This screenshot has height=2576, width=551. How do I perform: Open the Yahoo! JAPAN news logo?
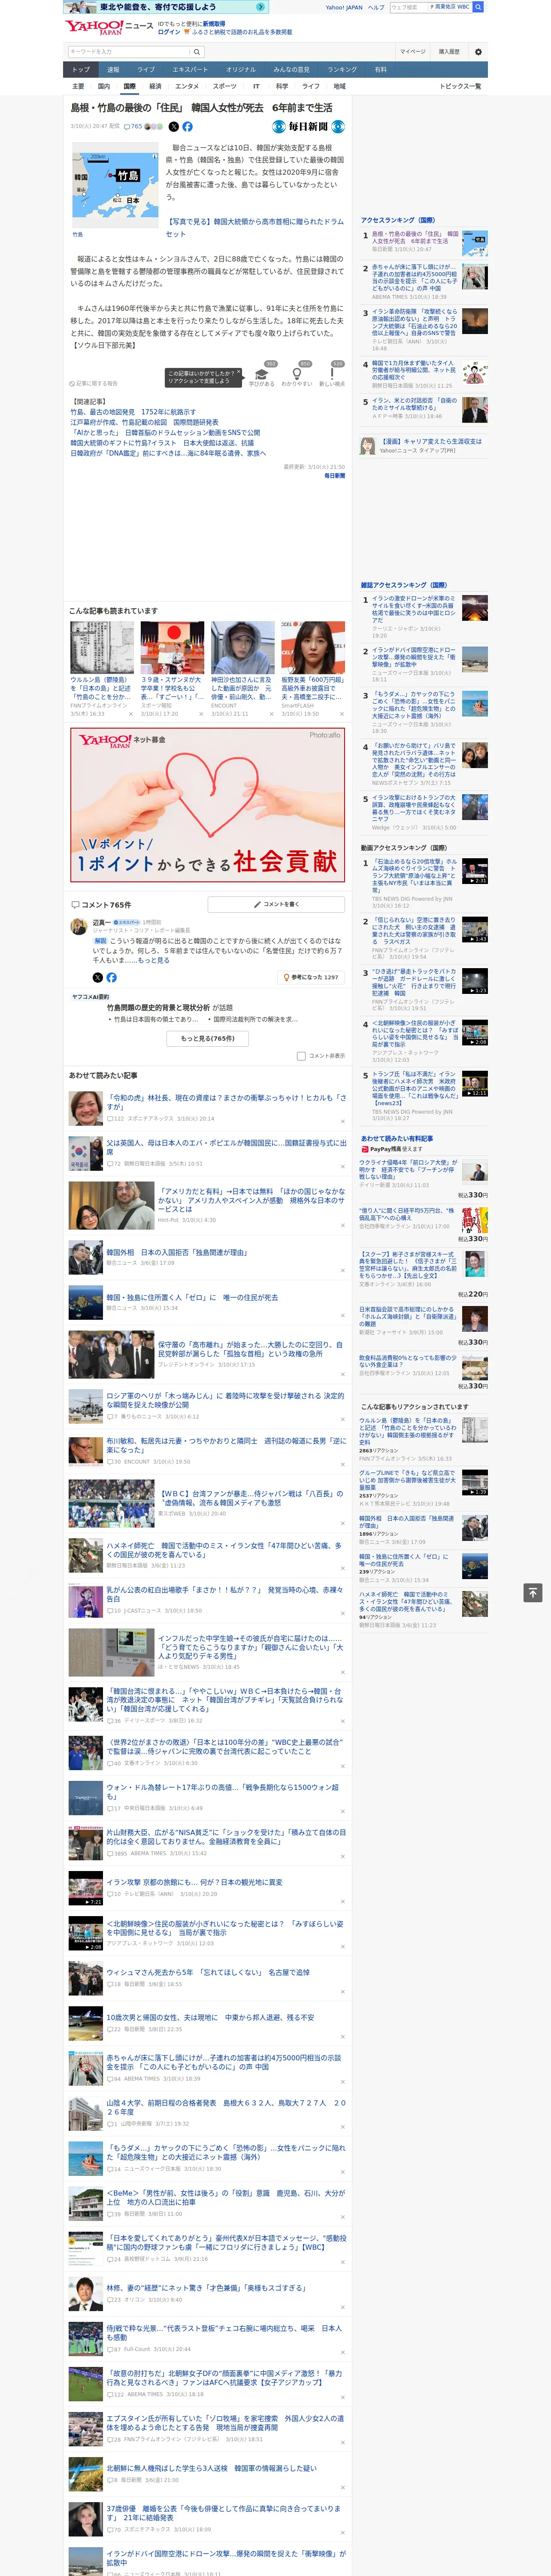(109, 27)
